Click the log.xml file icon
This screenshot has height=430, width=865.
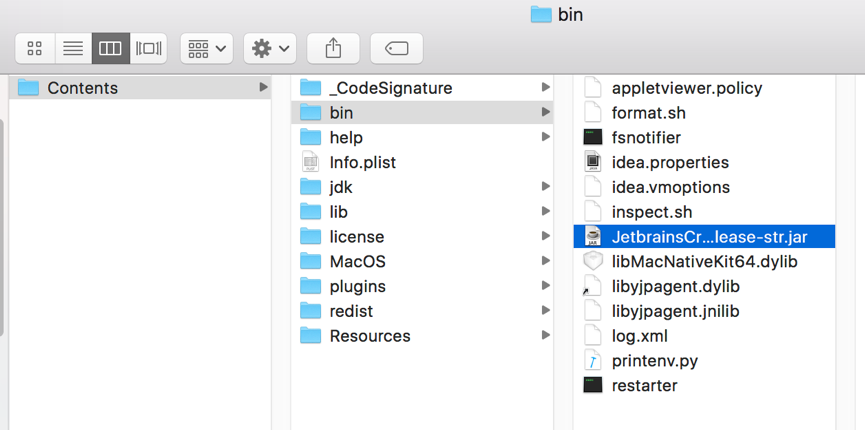[x=592, y=336]
